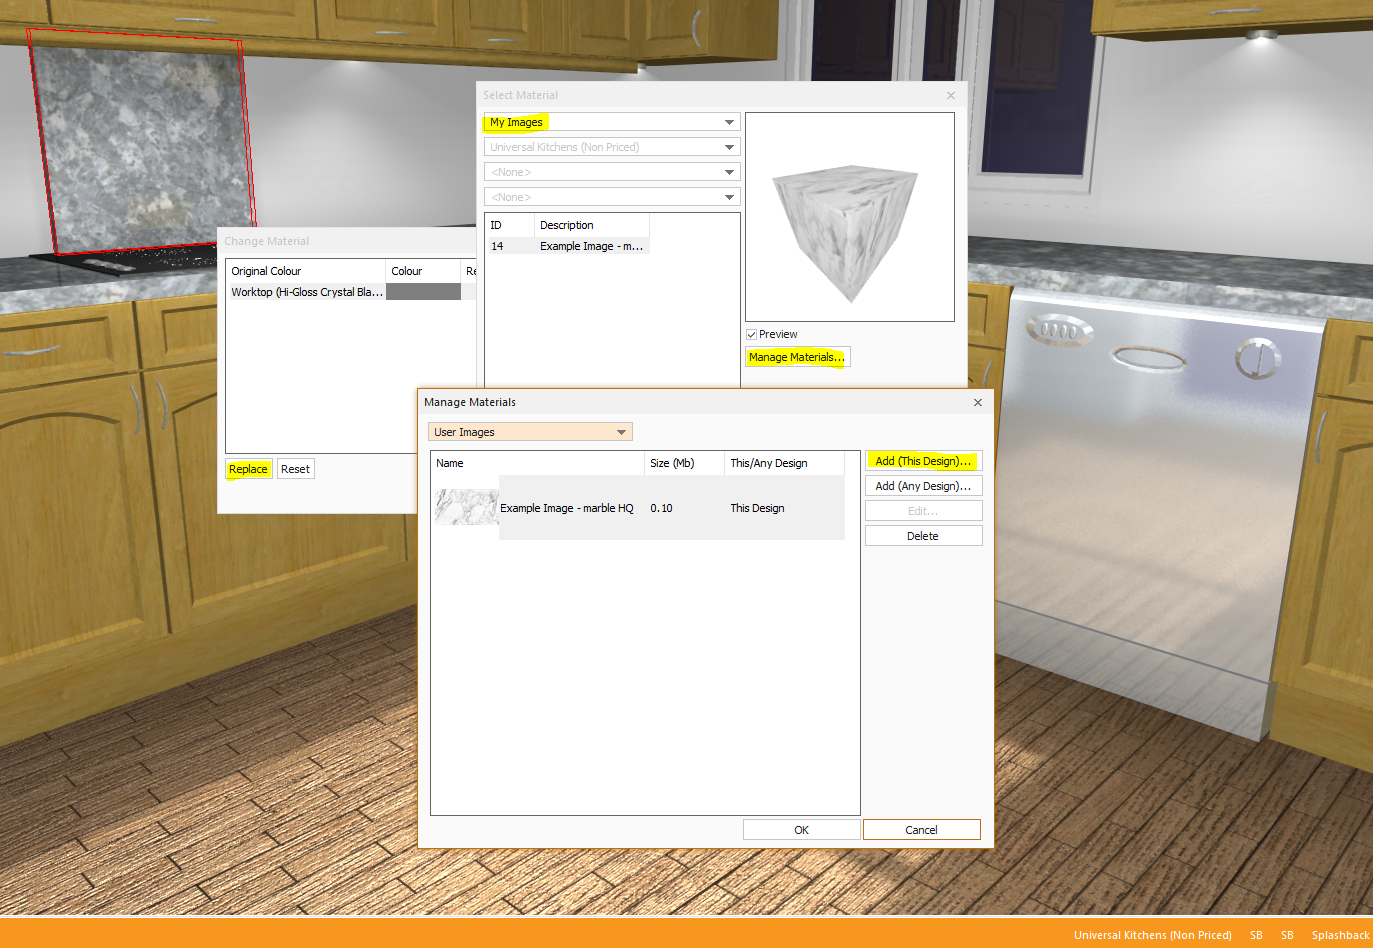1373x948 pixels.
Task: Close the Manage Materials dialog
Action: click(x=977, y=402)
